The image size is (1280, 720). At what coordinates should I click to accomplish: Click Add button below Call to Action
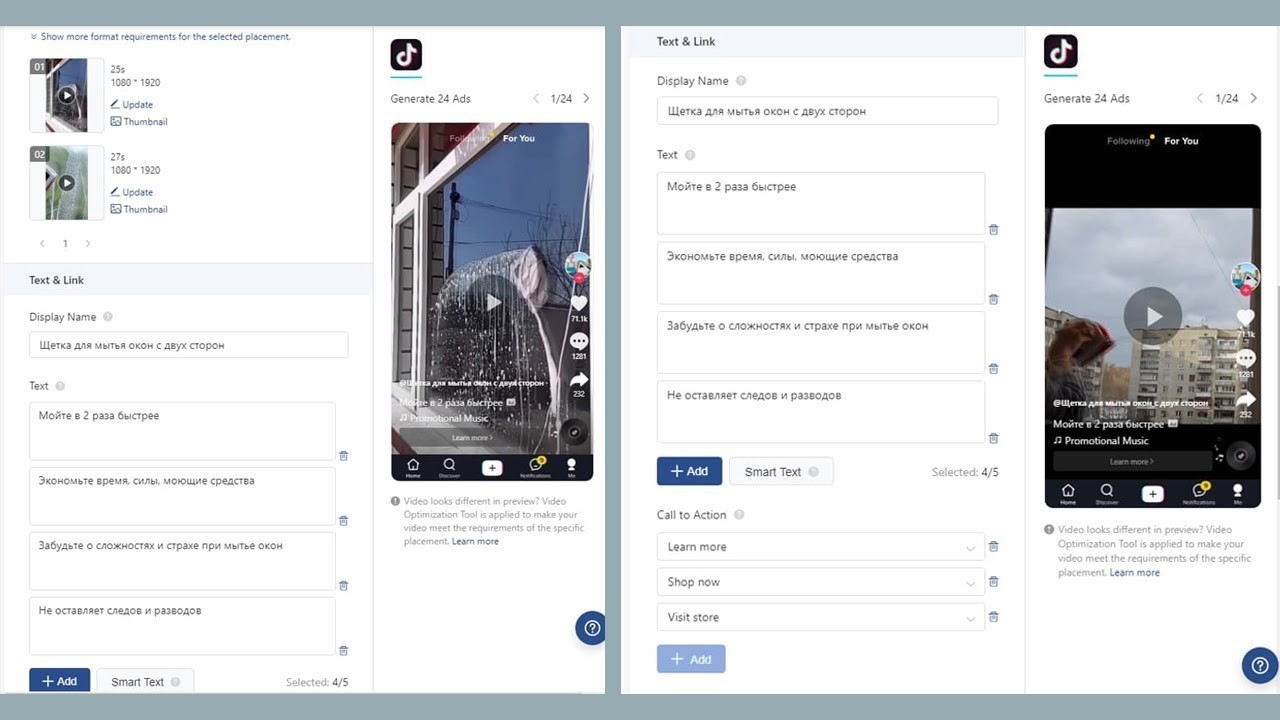[691, 659]
